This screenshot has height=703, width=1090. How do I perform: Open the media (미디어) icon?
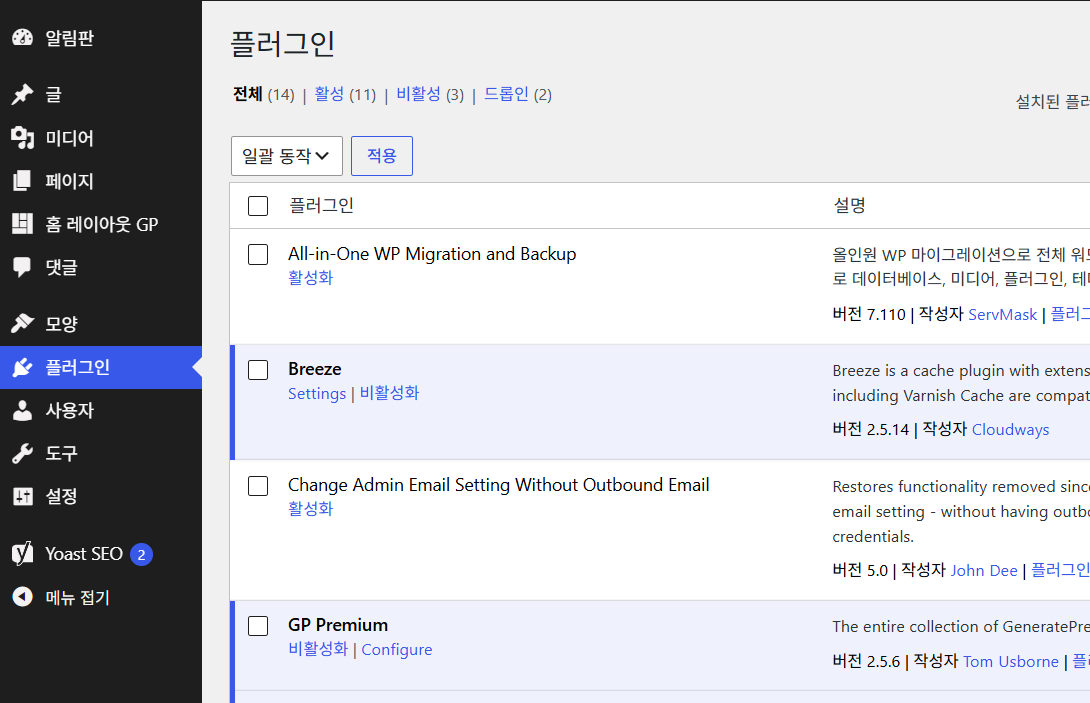22,138
